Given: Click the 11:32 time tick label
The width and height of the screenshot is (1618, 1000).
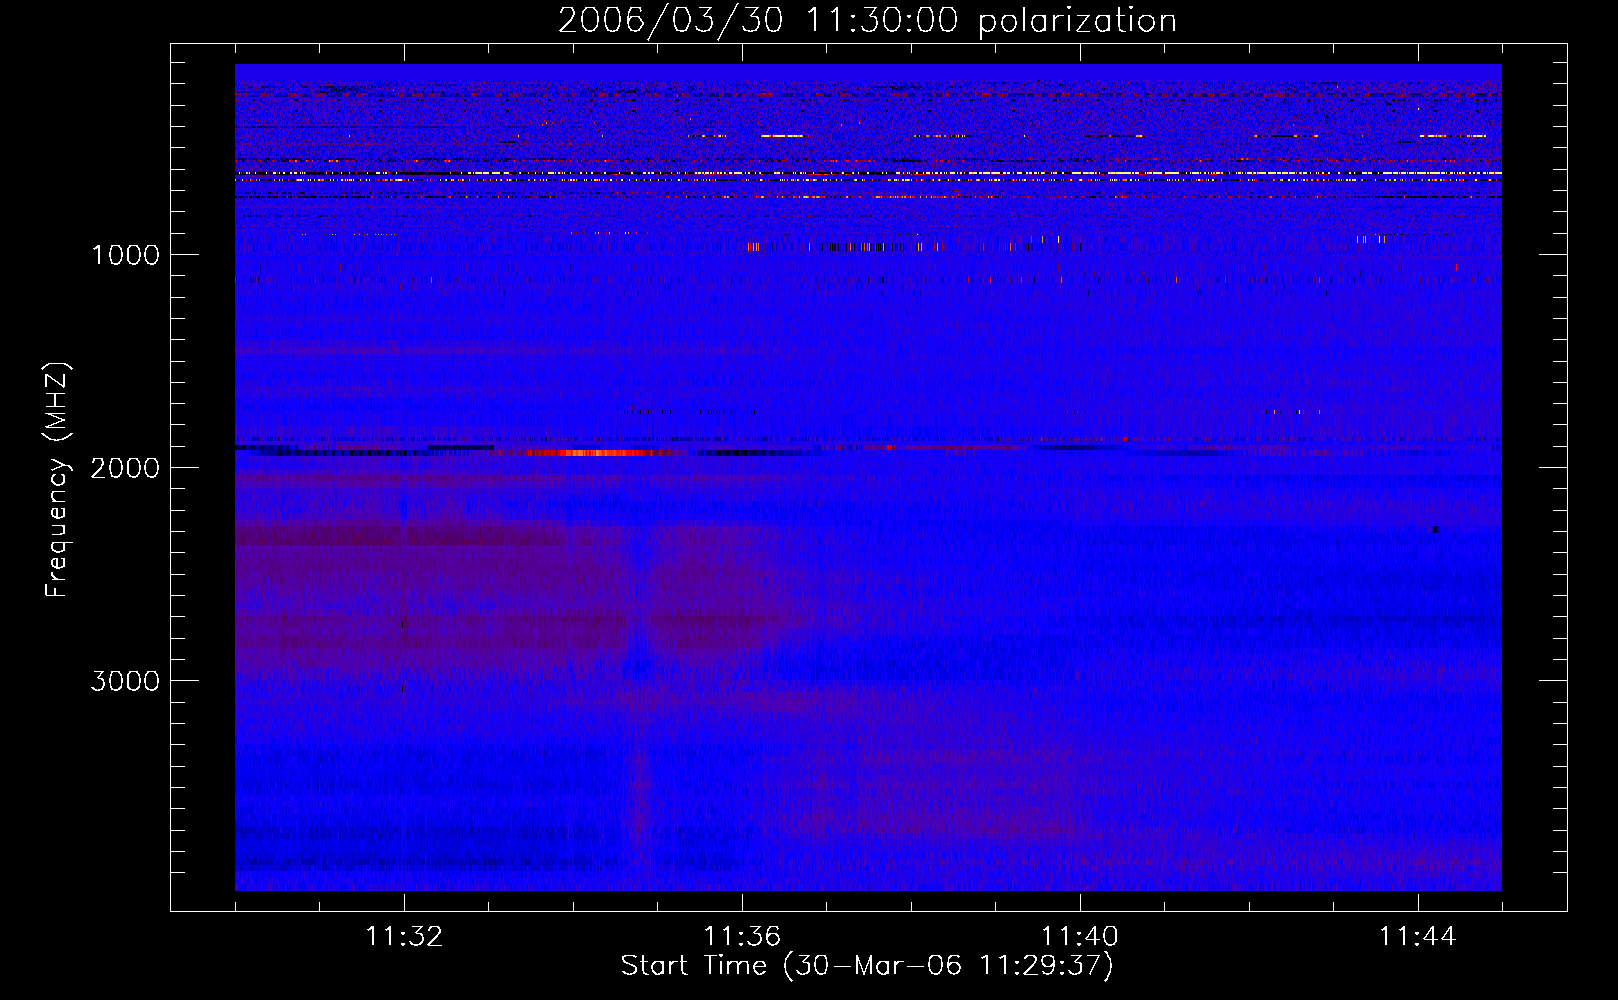Looking at the screenshot, I should click(404, 937).
